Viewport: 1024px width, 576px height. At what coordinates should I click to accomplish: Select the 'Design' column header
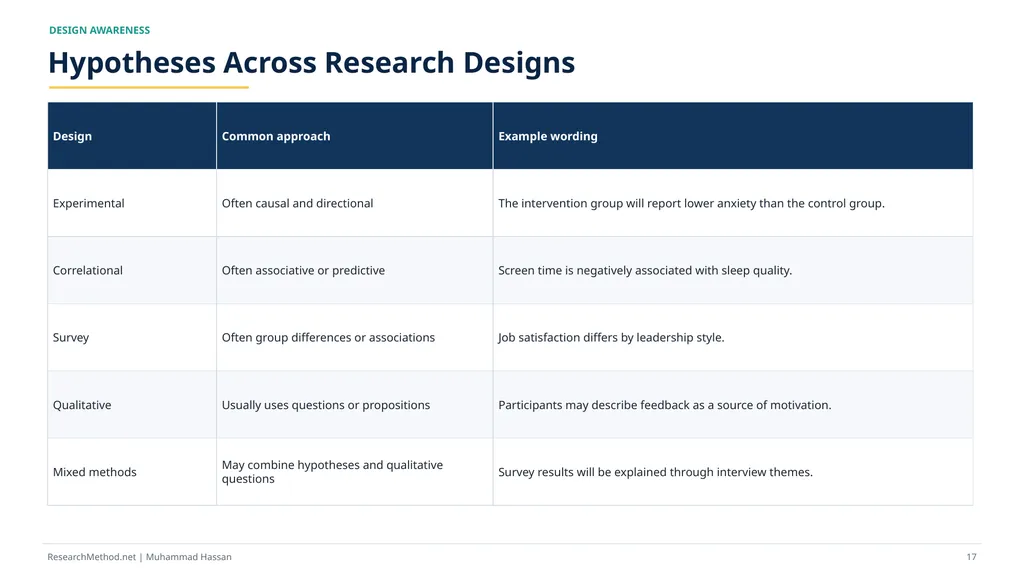point(132,136)
